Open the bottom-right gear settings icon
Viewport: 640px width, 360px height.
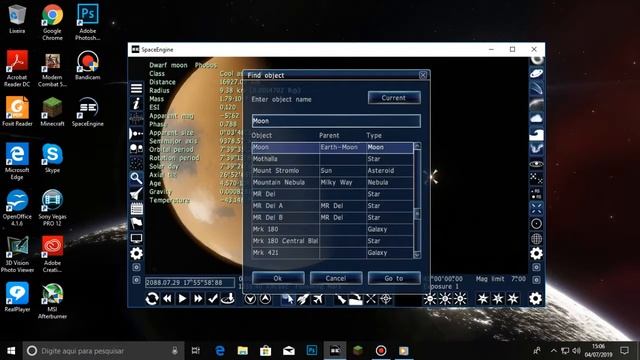click(x=536, y=299)
